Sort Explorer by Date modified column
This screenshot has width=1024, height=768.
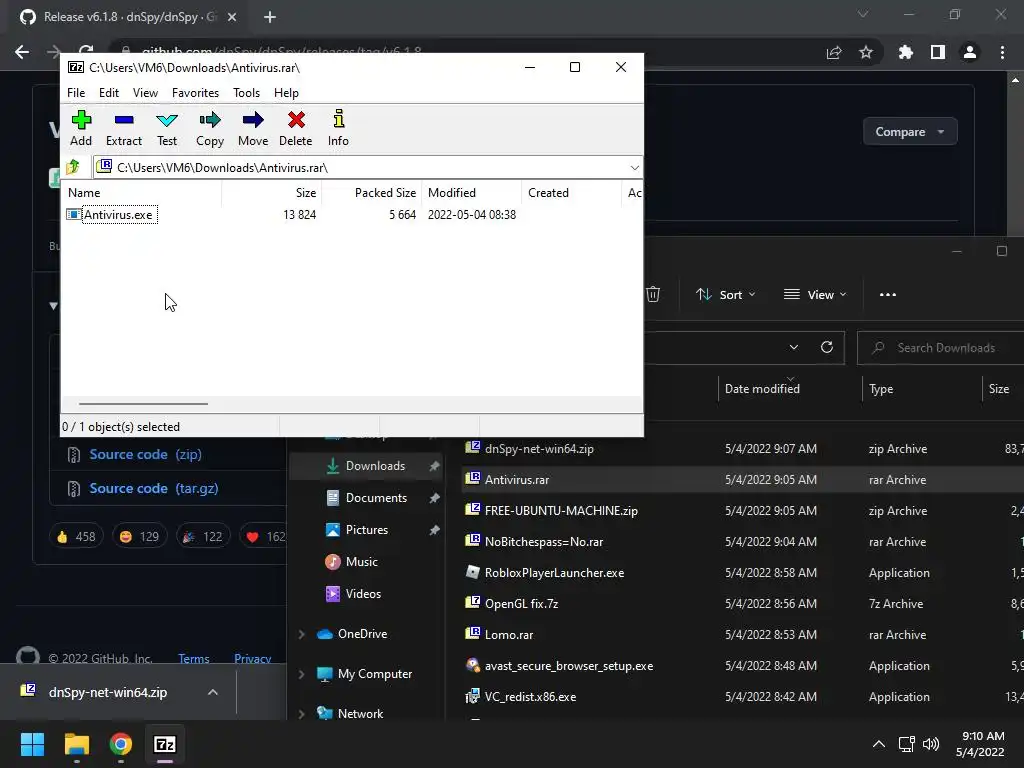[x=762, y=389]
